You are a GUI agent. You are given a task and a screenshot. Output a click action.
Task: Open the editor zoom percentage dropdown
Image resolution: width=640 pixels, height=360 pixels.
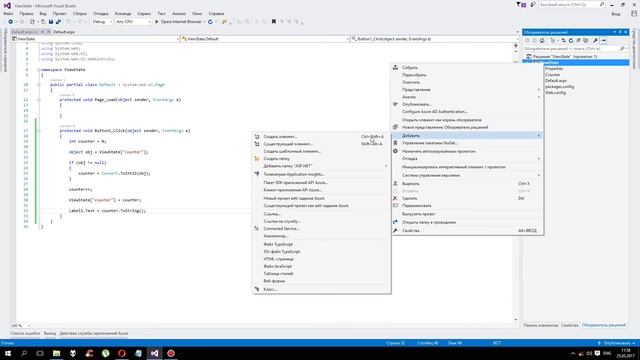tap(20, 325)
